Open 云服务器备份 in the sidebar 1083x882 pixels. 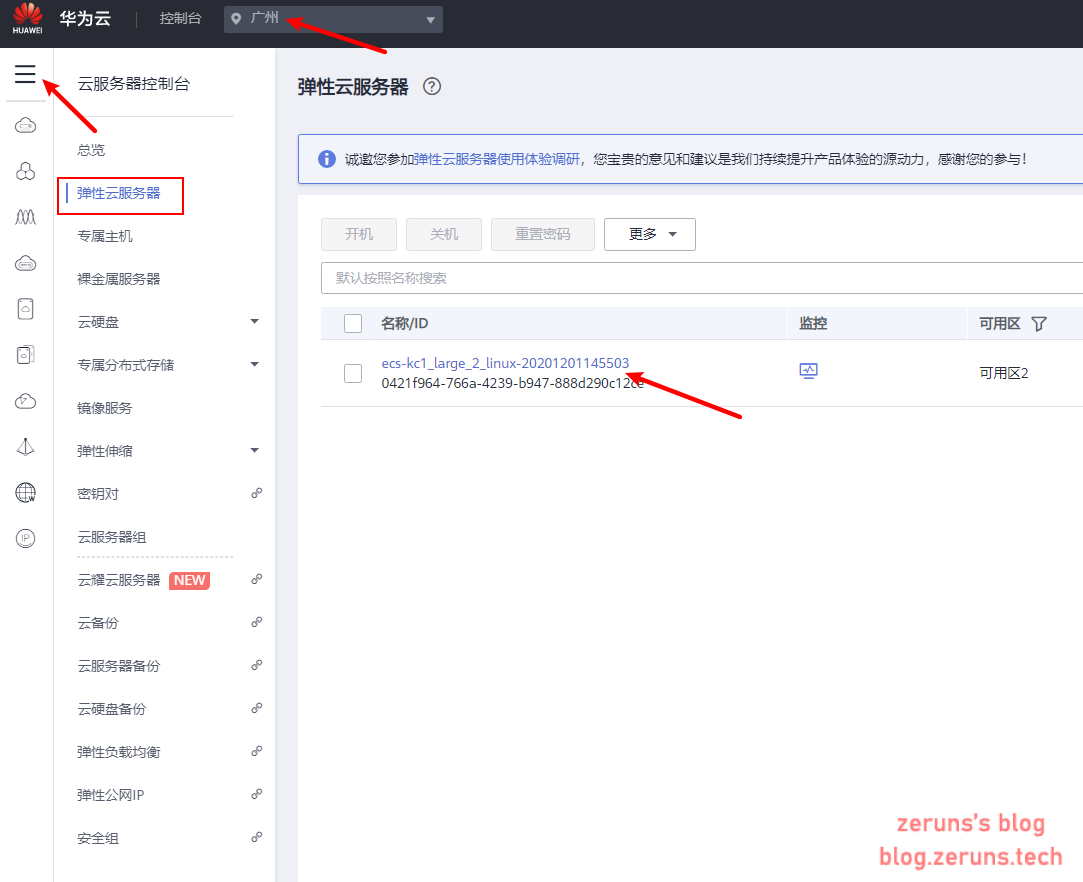119,666
